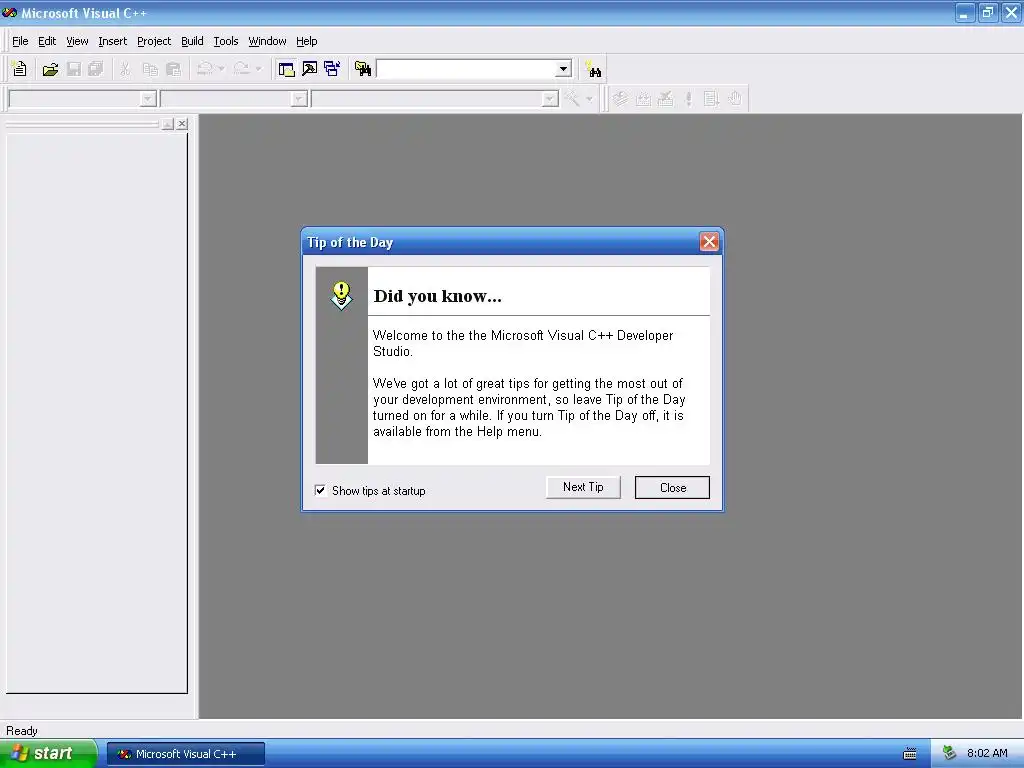This screenshot has height=768, width=1024.
Task: Open the Insert menu
Action: point(112,41)
